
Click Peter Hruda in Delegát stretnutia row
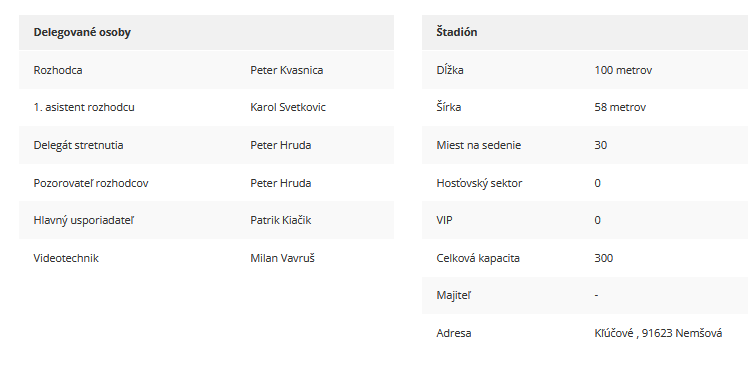pos(280,145)
